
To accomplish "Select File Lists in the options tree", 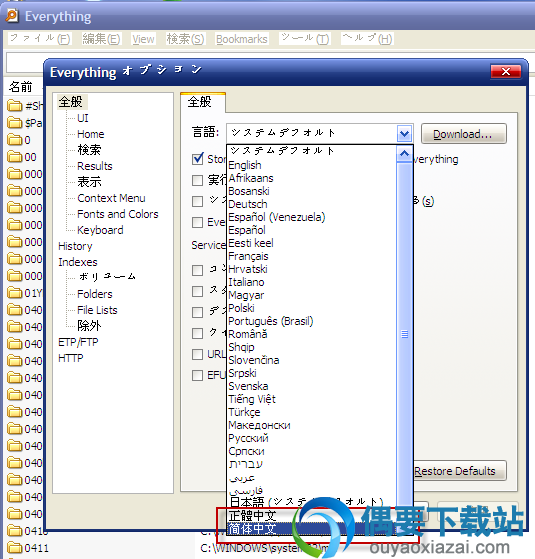I will tap(97, 310).
